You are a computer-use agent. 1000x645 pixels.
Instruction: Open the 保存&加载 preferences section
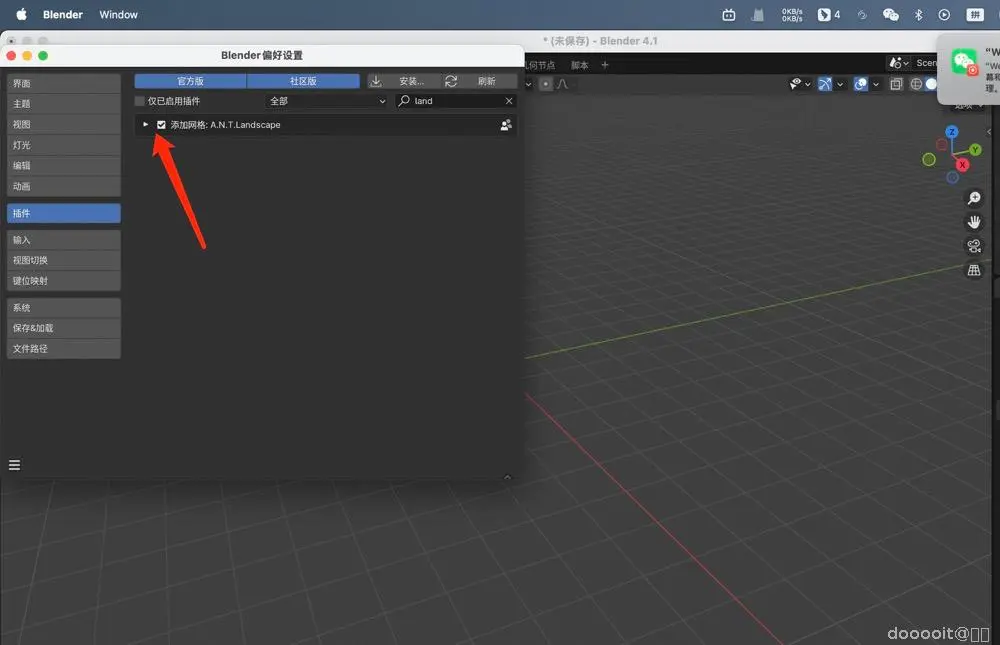(64, 328)
